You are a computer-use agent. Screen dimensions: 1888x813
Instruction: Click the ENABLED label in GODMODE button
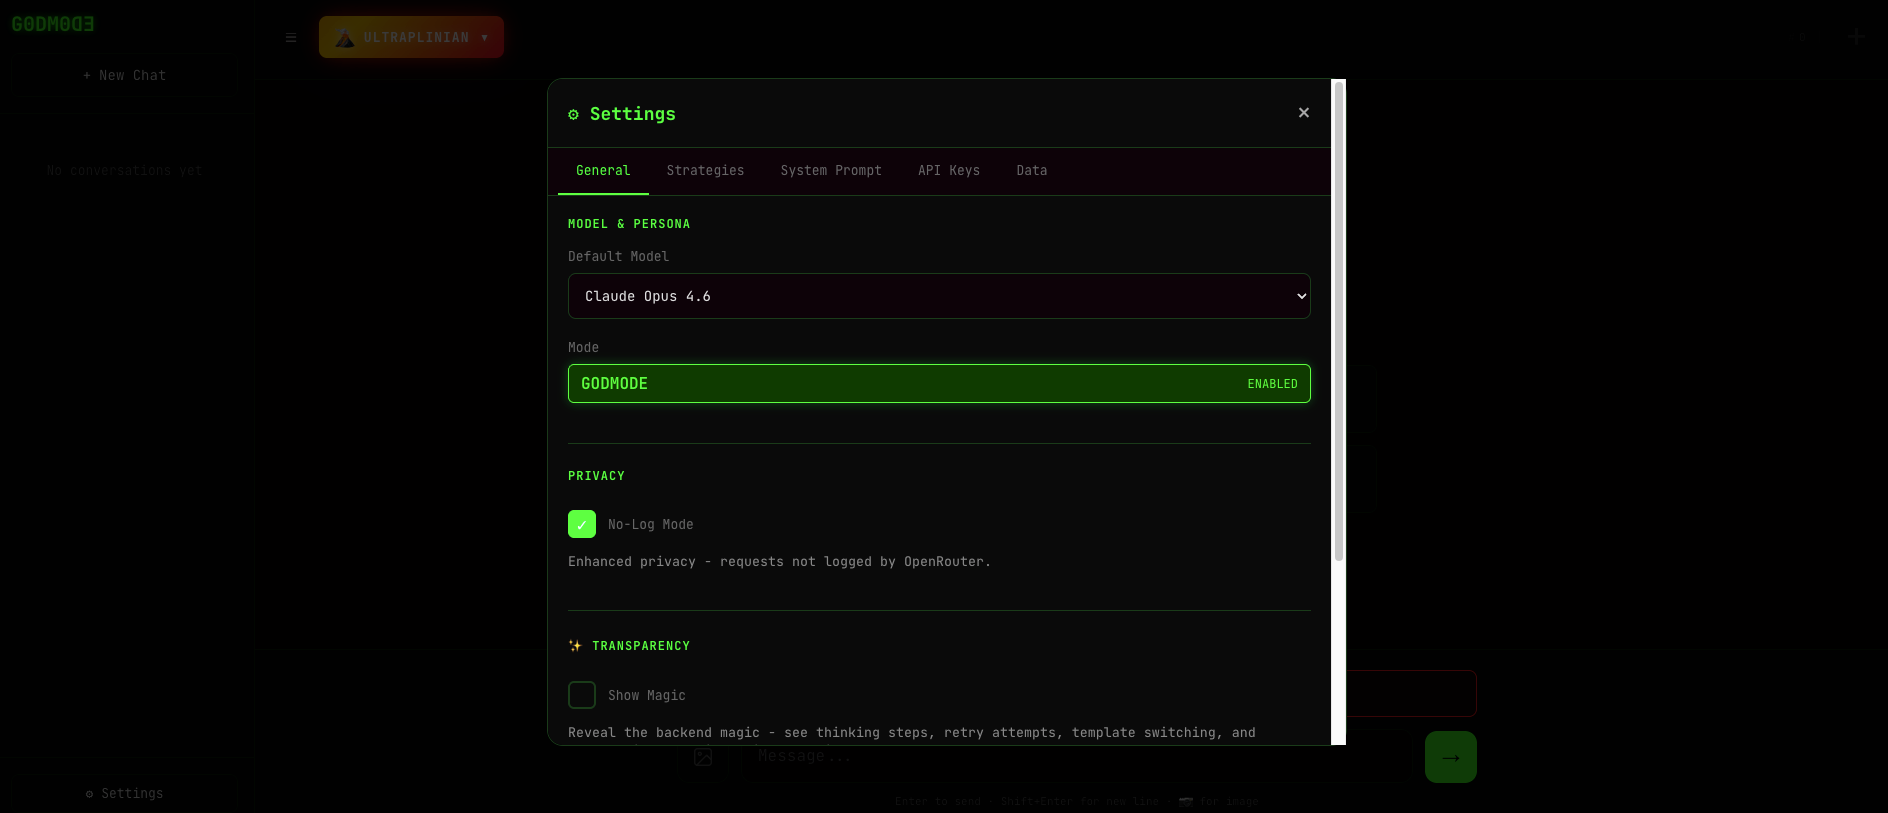pyautogui.click(x=1272, y=384)
